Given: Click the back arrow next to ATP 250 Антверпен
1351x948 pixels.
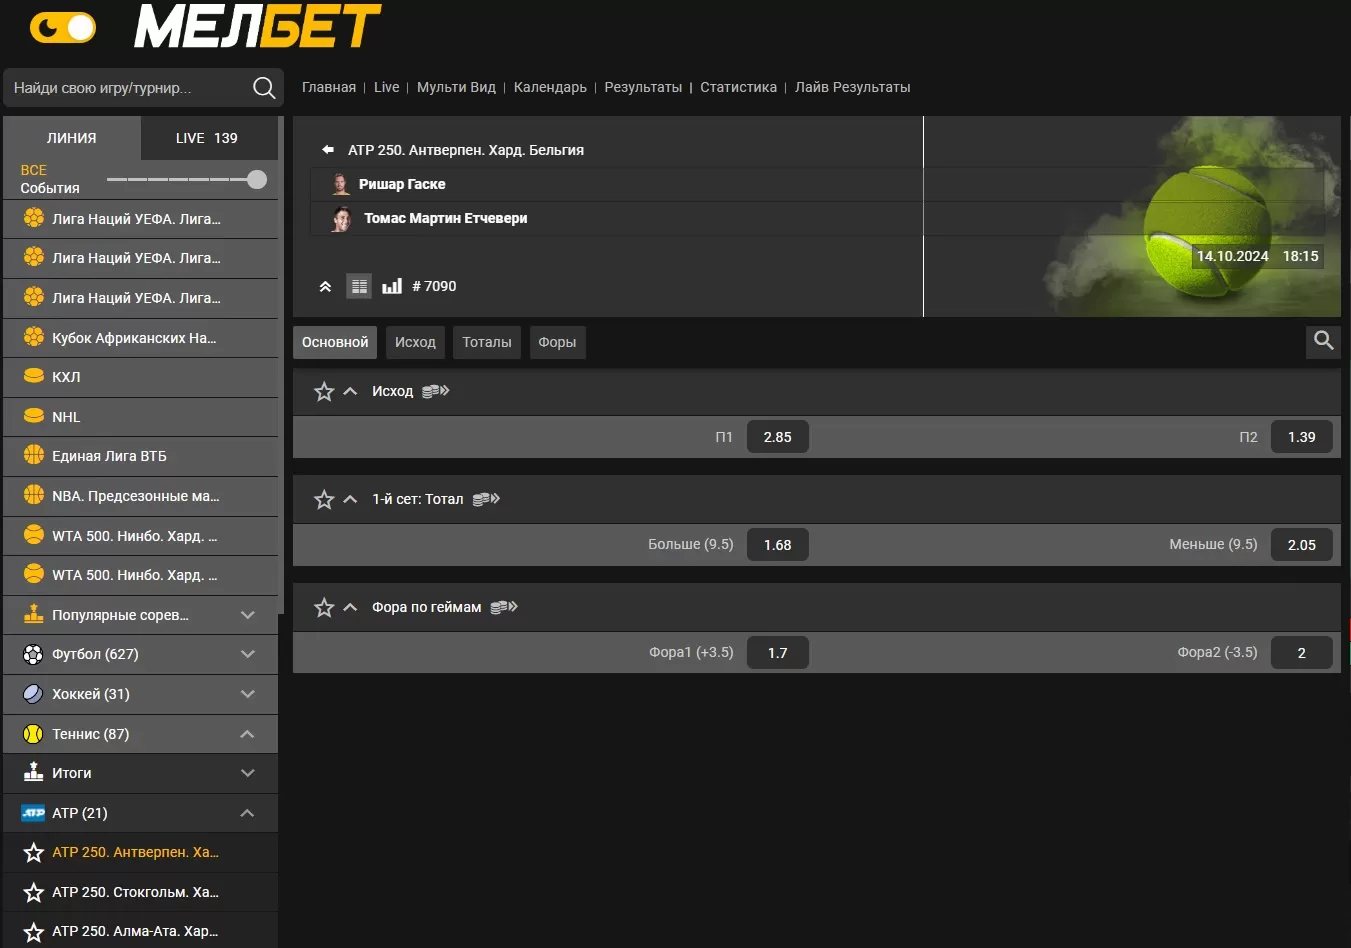Looking at the screenshot, I should coord(327,150).
